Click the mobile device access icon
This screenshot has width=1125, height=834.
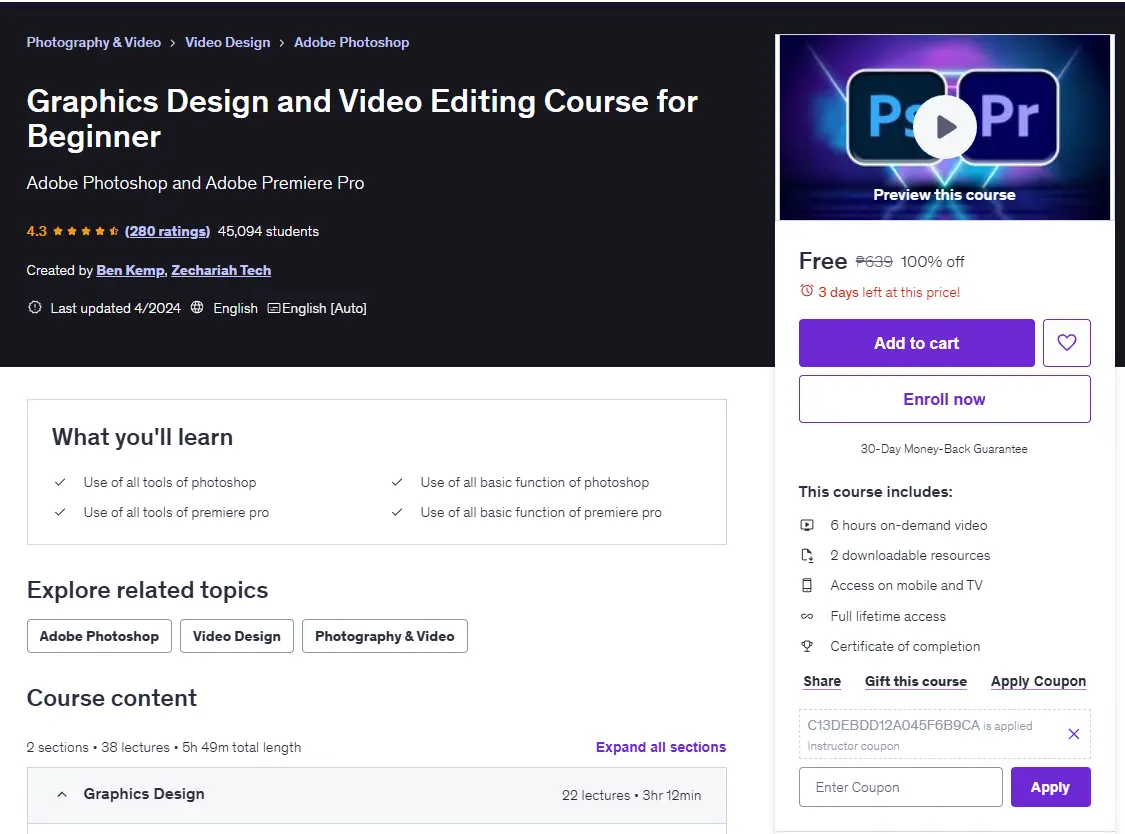[x=807, y=586]
